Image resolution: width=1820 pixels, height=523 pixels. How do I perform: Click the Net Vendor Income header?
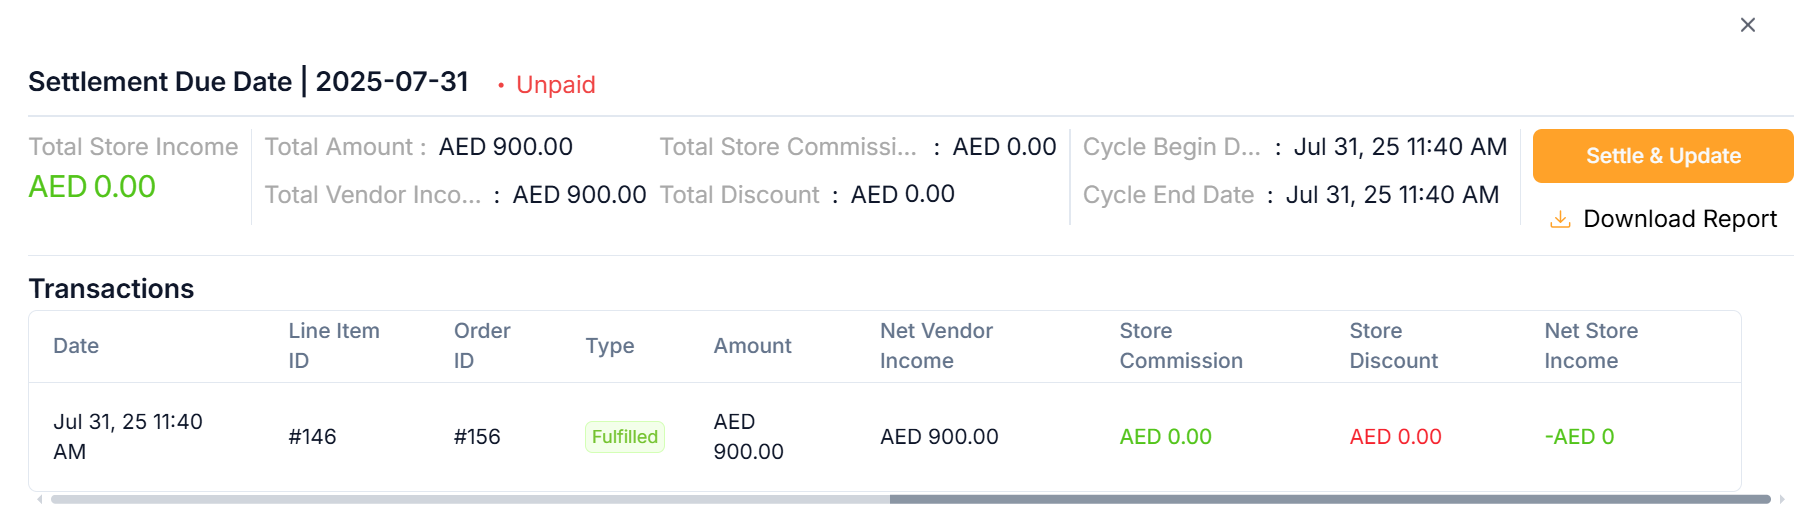click(x=936, y=346)
